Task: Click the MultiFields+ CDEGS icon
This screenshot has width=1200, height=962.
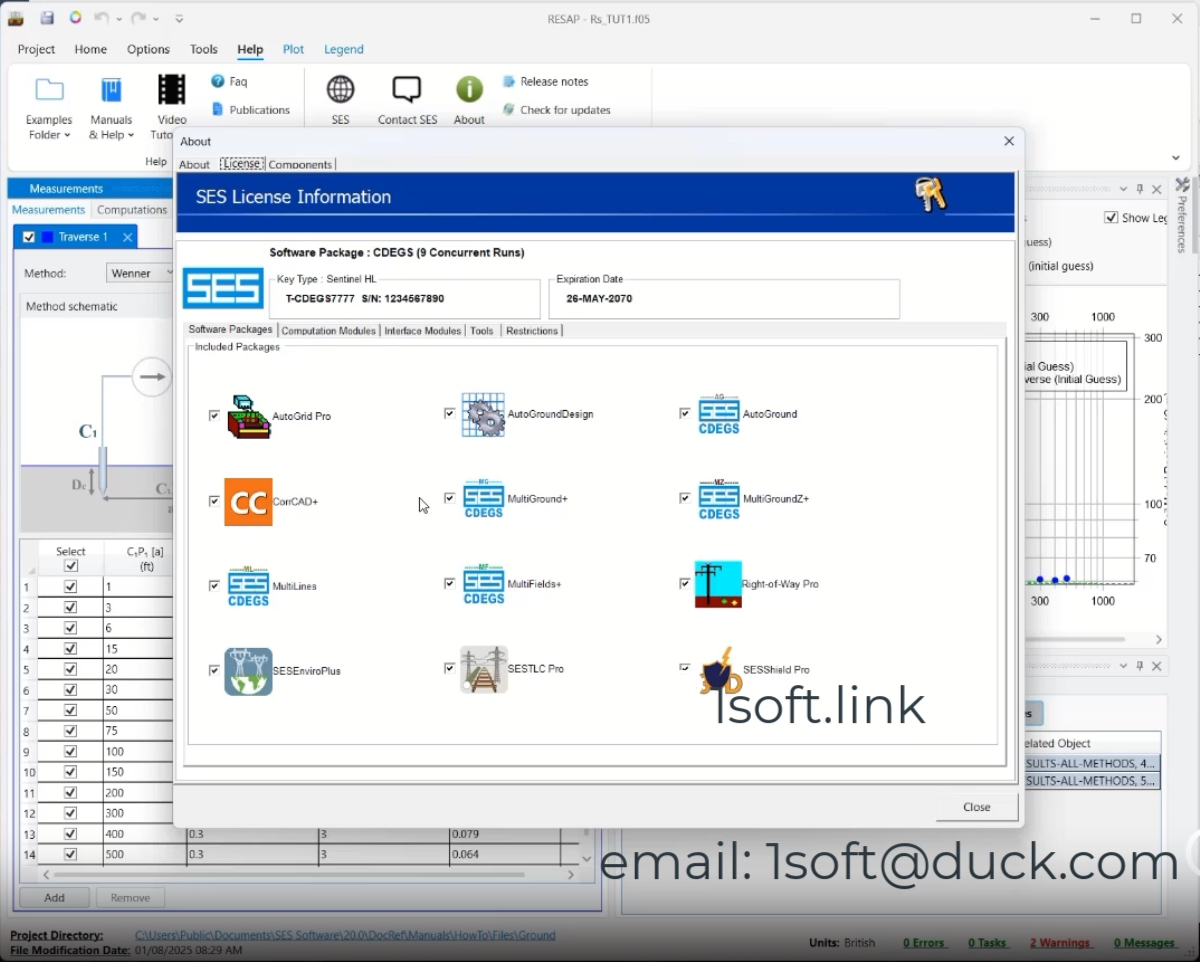Action: [x=484, y=584]
